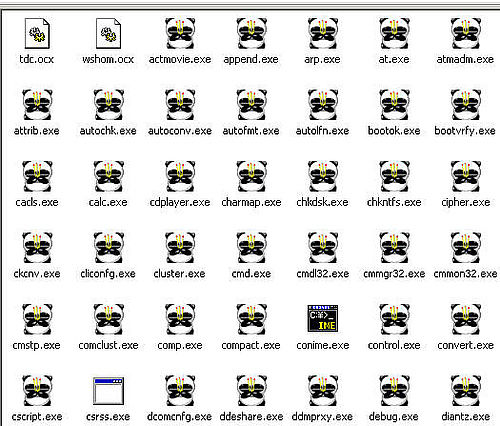Select the cluster.exe panda icon
This screenshot has width=500, height=426.
click(x=180, y=247)
